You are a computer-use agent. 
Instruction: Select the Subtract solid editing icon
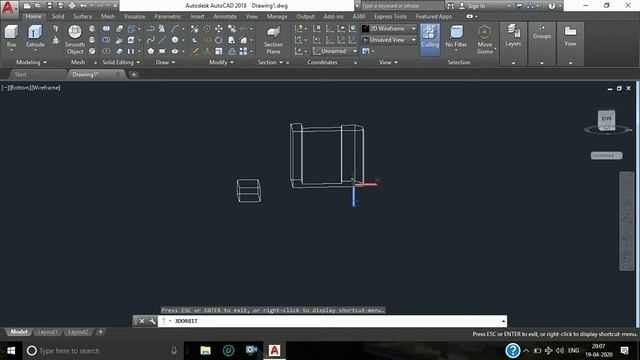coord(106,40)
